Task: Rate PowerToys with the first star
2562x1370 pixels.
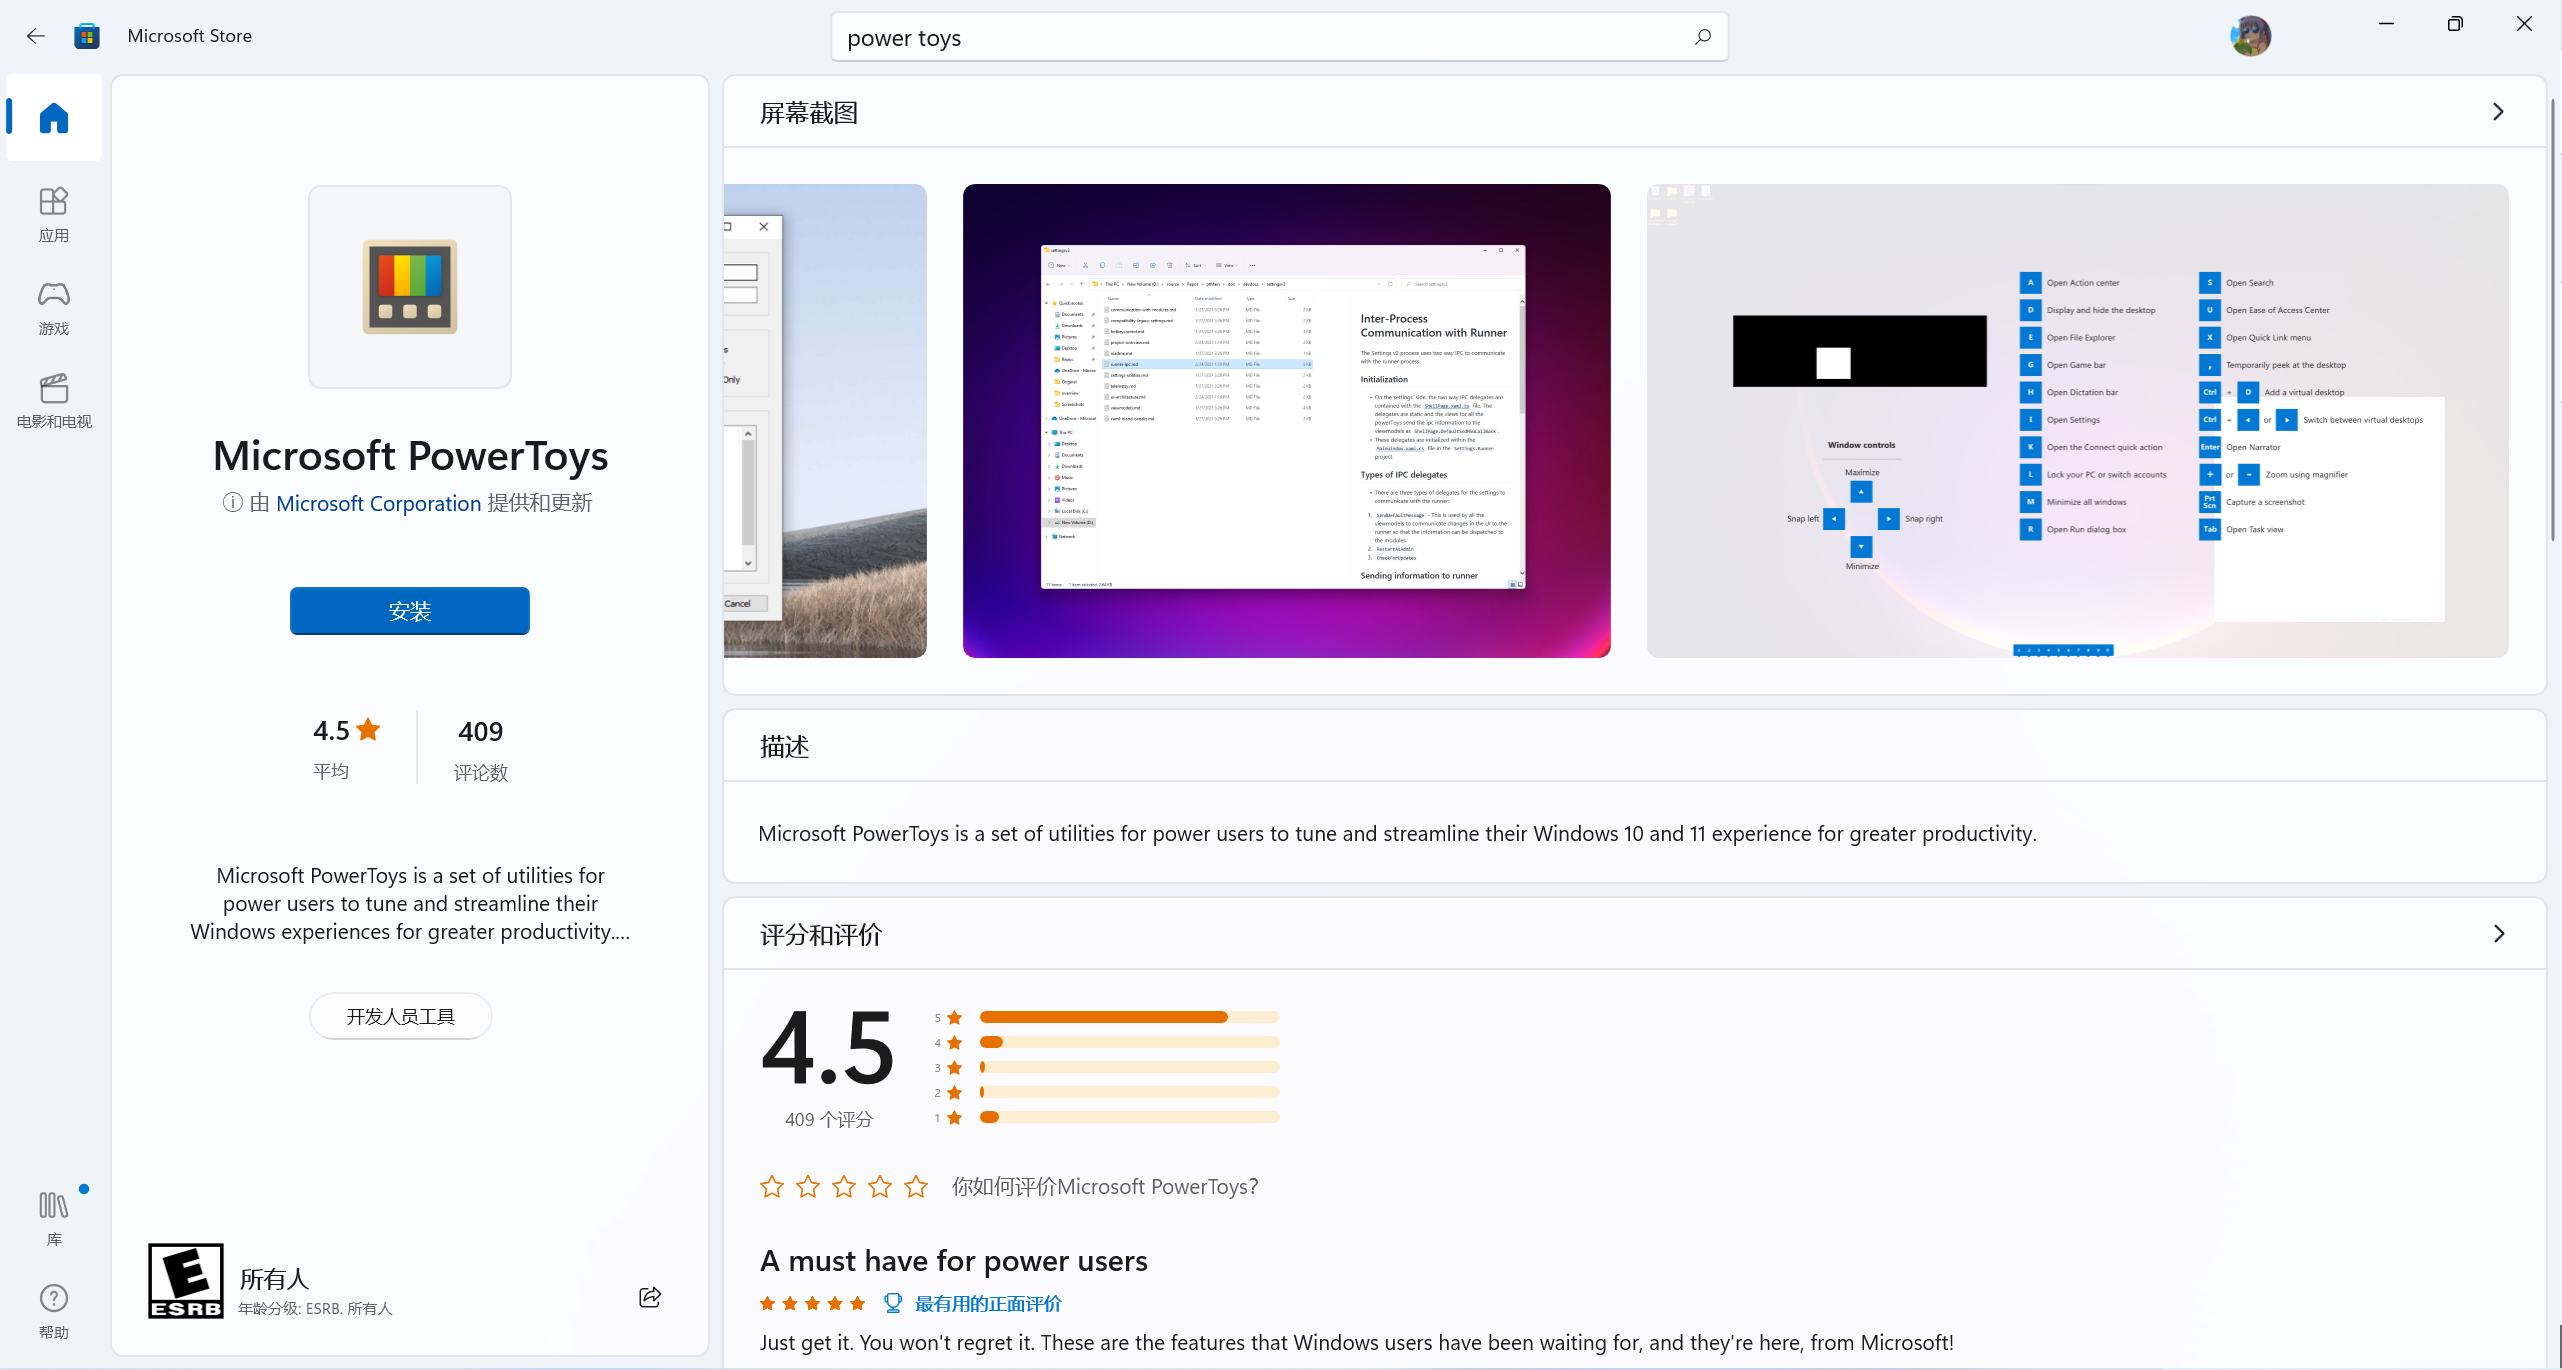Action: click(772, 1187)
